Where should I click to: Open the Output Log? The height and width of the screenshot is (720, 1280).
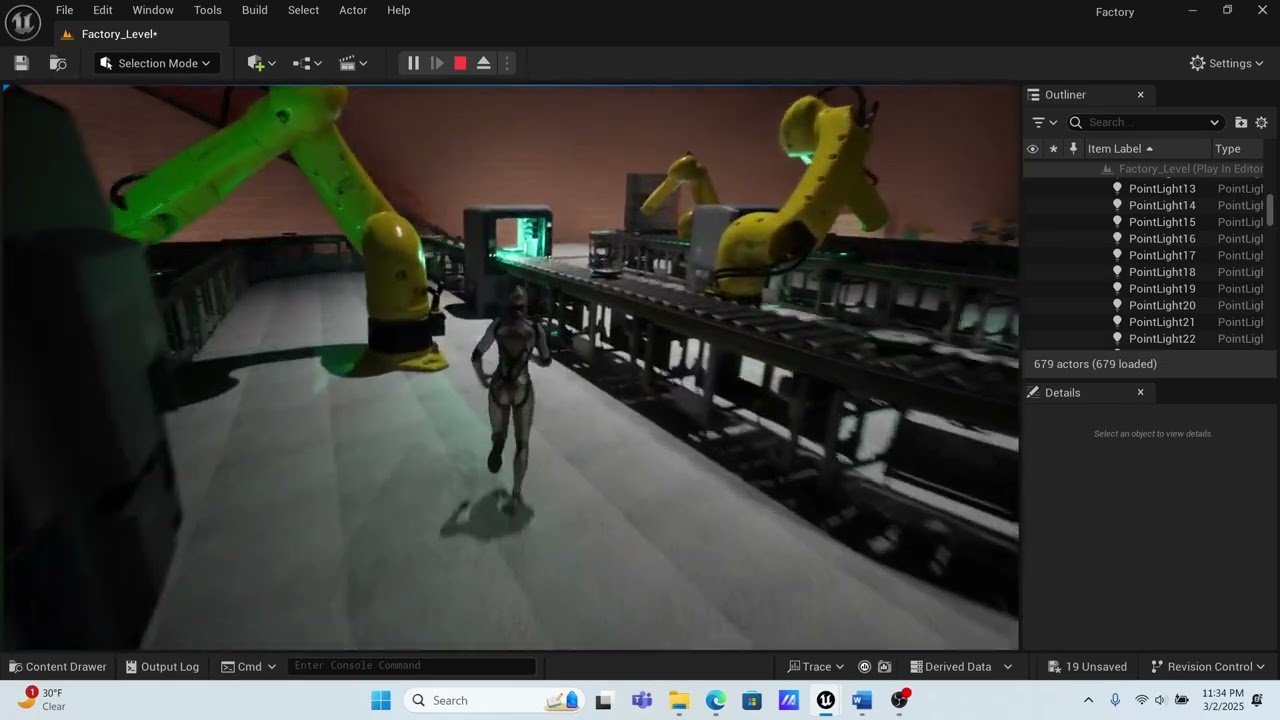coord(162,667)
